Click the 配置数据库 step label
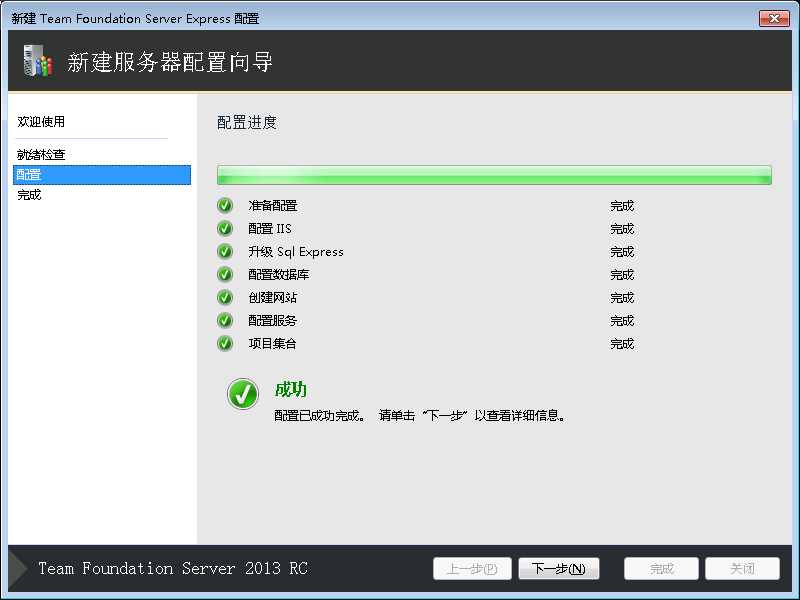 (x=279, y=274)
